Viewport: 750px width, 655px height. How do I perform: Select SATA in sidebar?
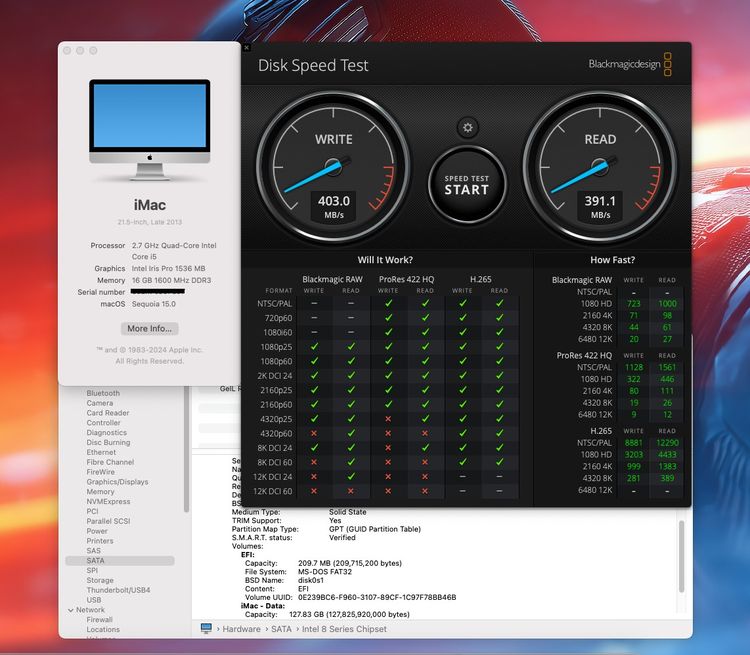point(120,560)
